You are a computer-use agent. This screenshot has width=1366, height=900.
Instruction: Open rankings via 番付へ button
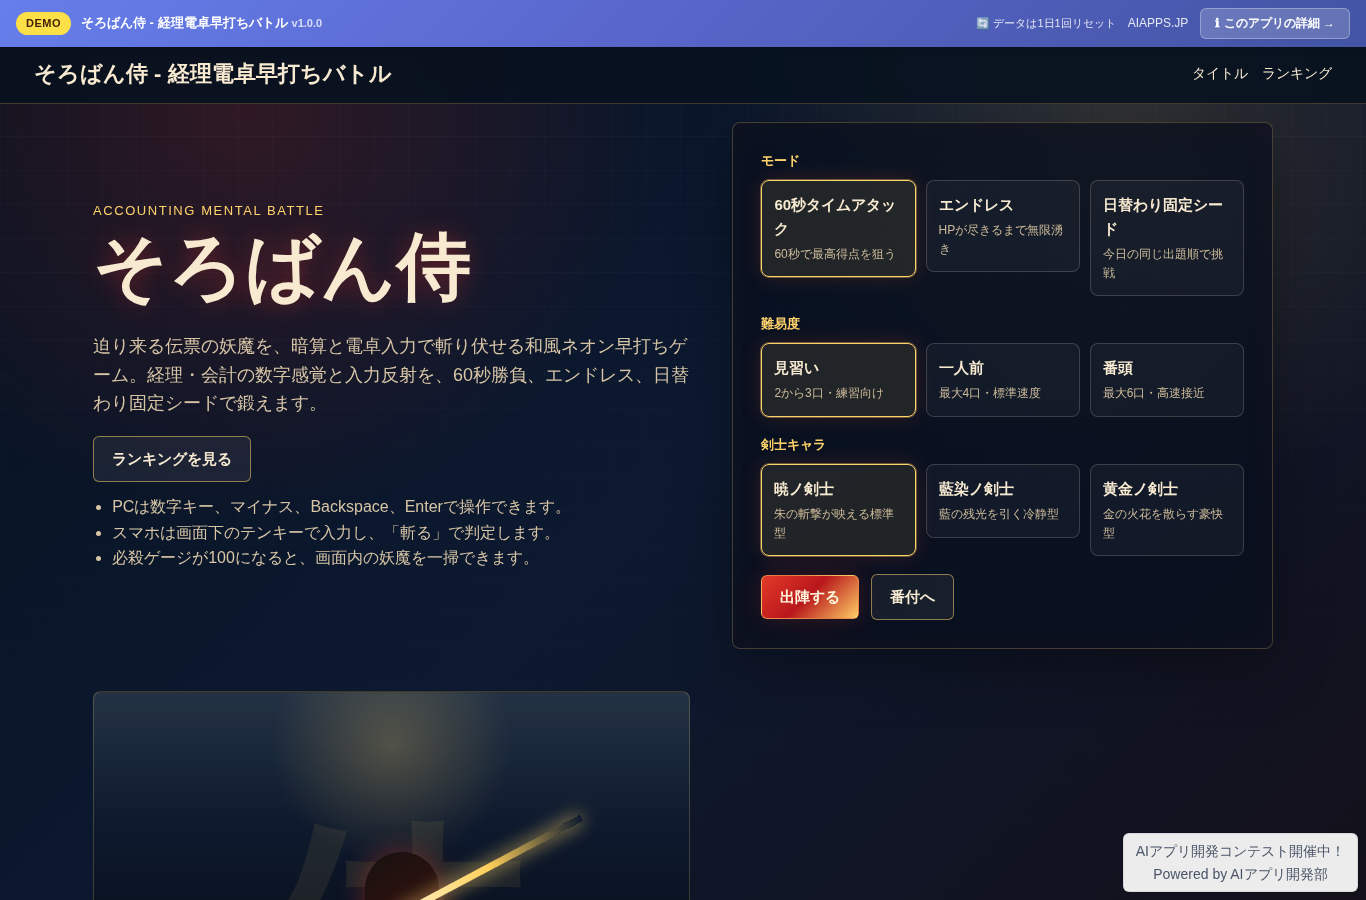(912, 597)
